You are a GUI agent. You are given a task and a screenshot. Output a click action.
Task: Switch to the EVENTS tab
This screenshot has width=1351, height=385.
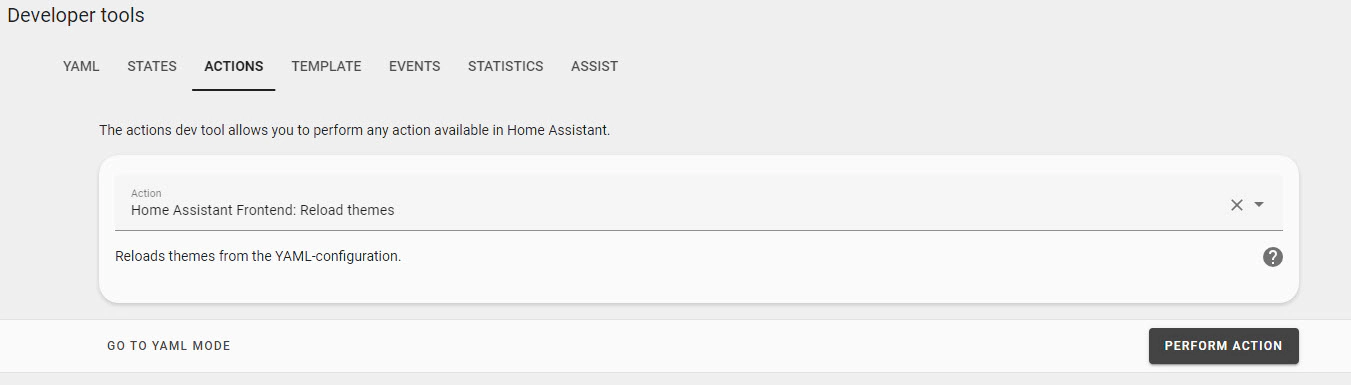415,66
